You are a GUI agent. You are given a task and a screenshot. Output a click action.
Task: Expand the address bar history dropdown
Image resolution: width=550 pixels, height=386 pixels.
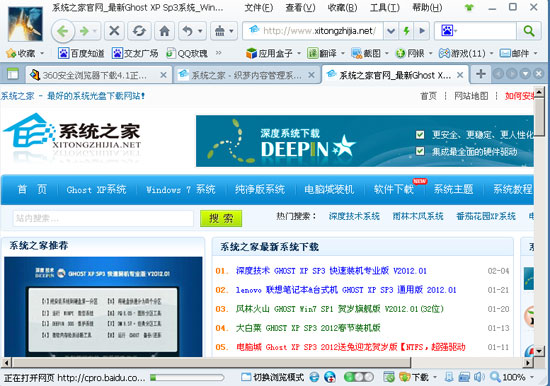click(x=391, y=31)
